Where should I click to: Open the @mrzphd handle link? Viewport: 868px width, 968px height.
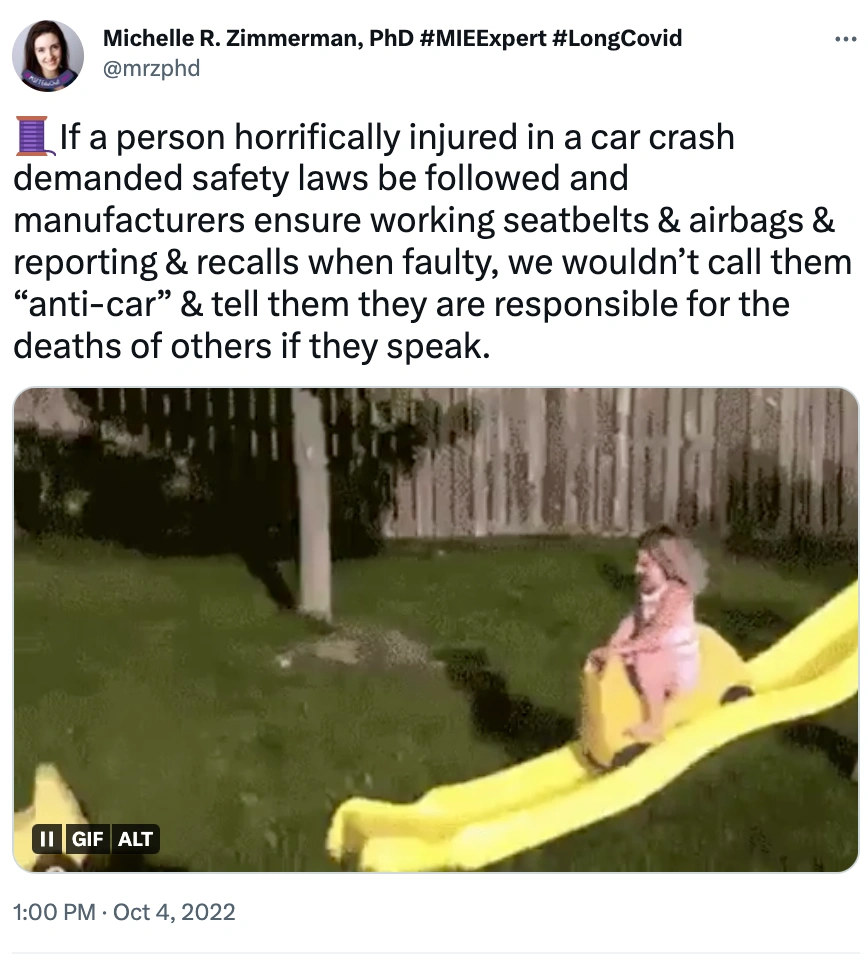pos(151,68)
